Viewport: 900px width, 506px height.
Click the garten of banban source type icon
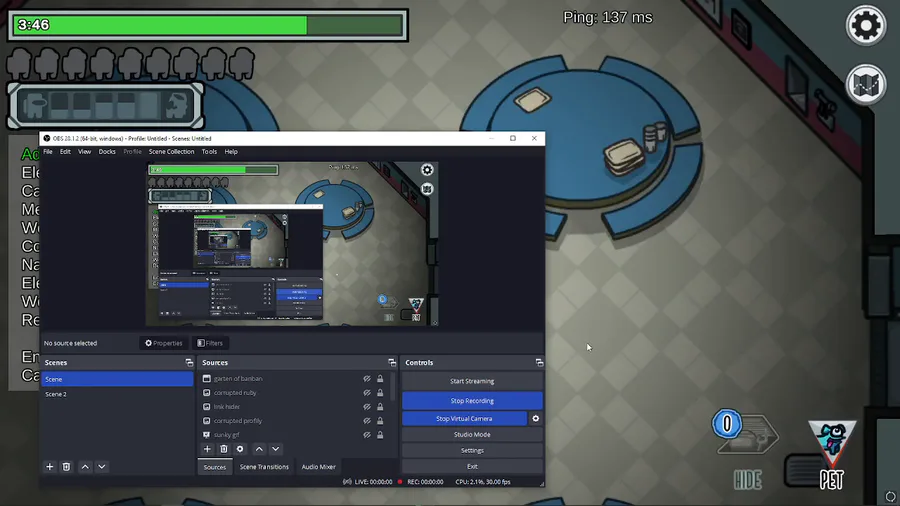207,379
